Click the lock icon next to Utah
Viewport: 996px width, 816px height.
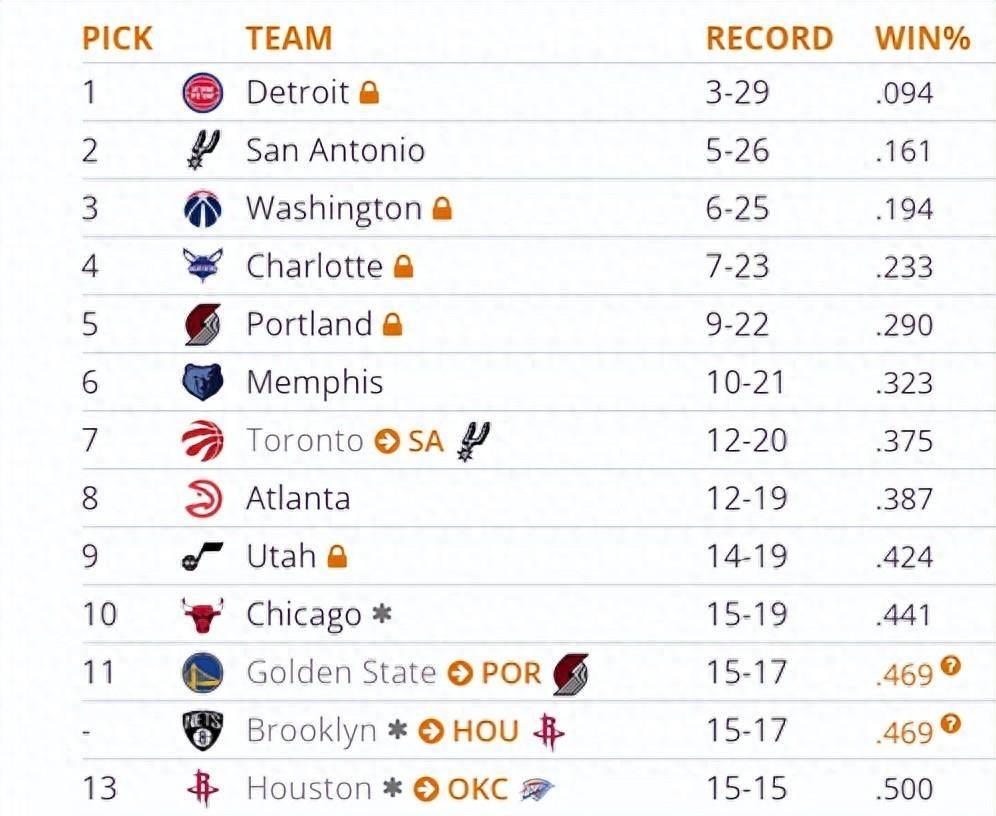337,557
